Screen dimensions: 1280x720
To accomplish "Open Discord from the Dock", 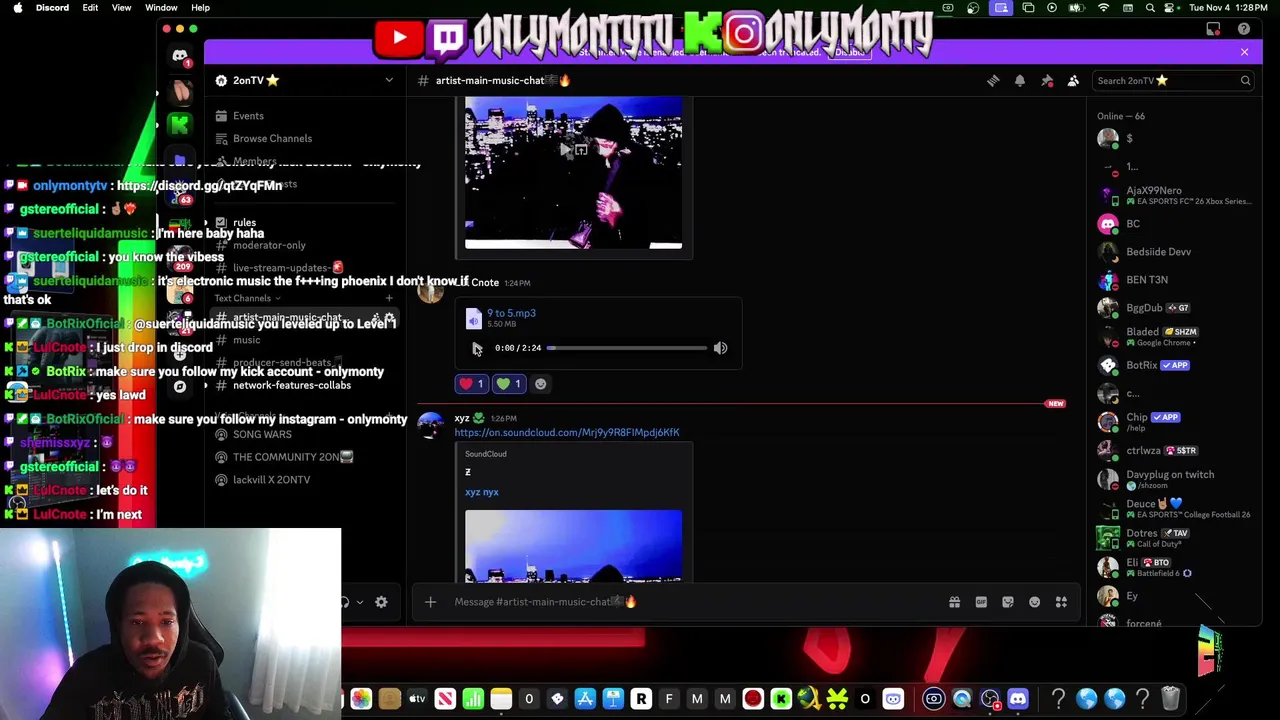I will (1017, 699).
